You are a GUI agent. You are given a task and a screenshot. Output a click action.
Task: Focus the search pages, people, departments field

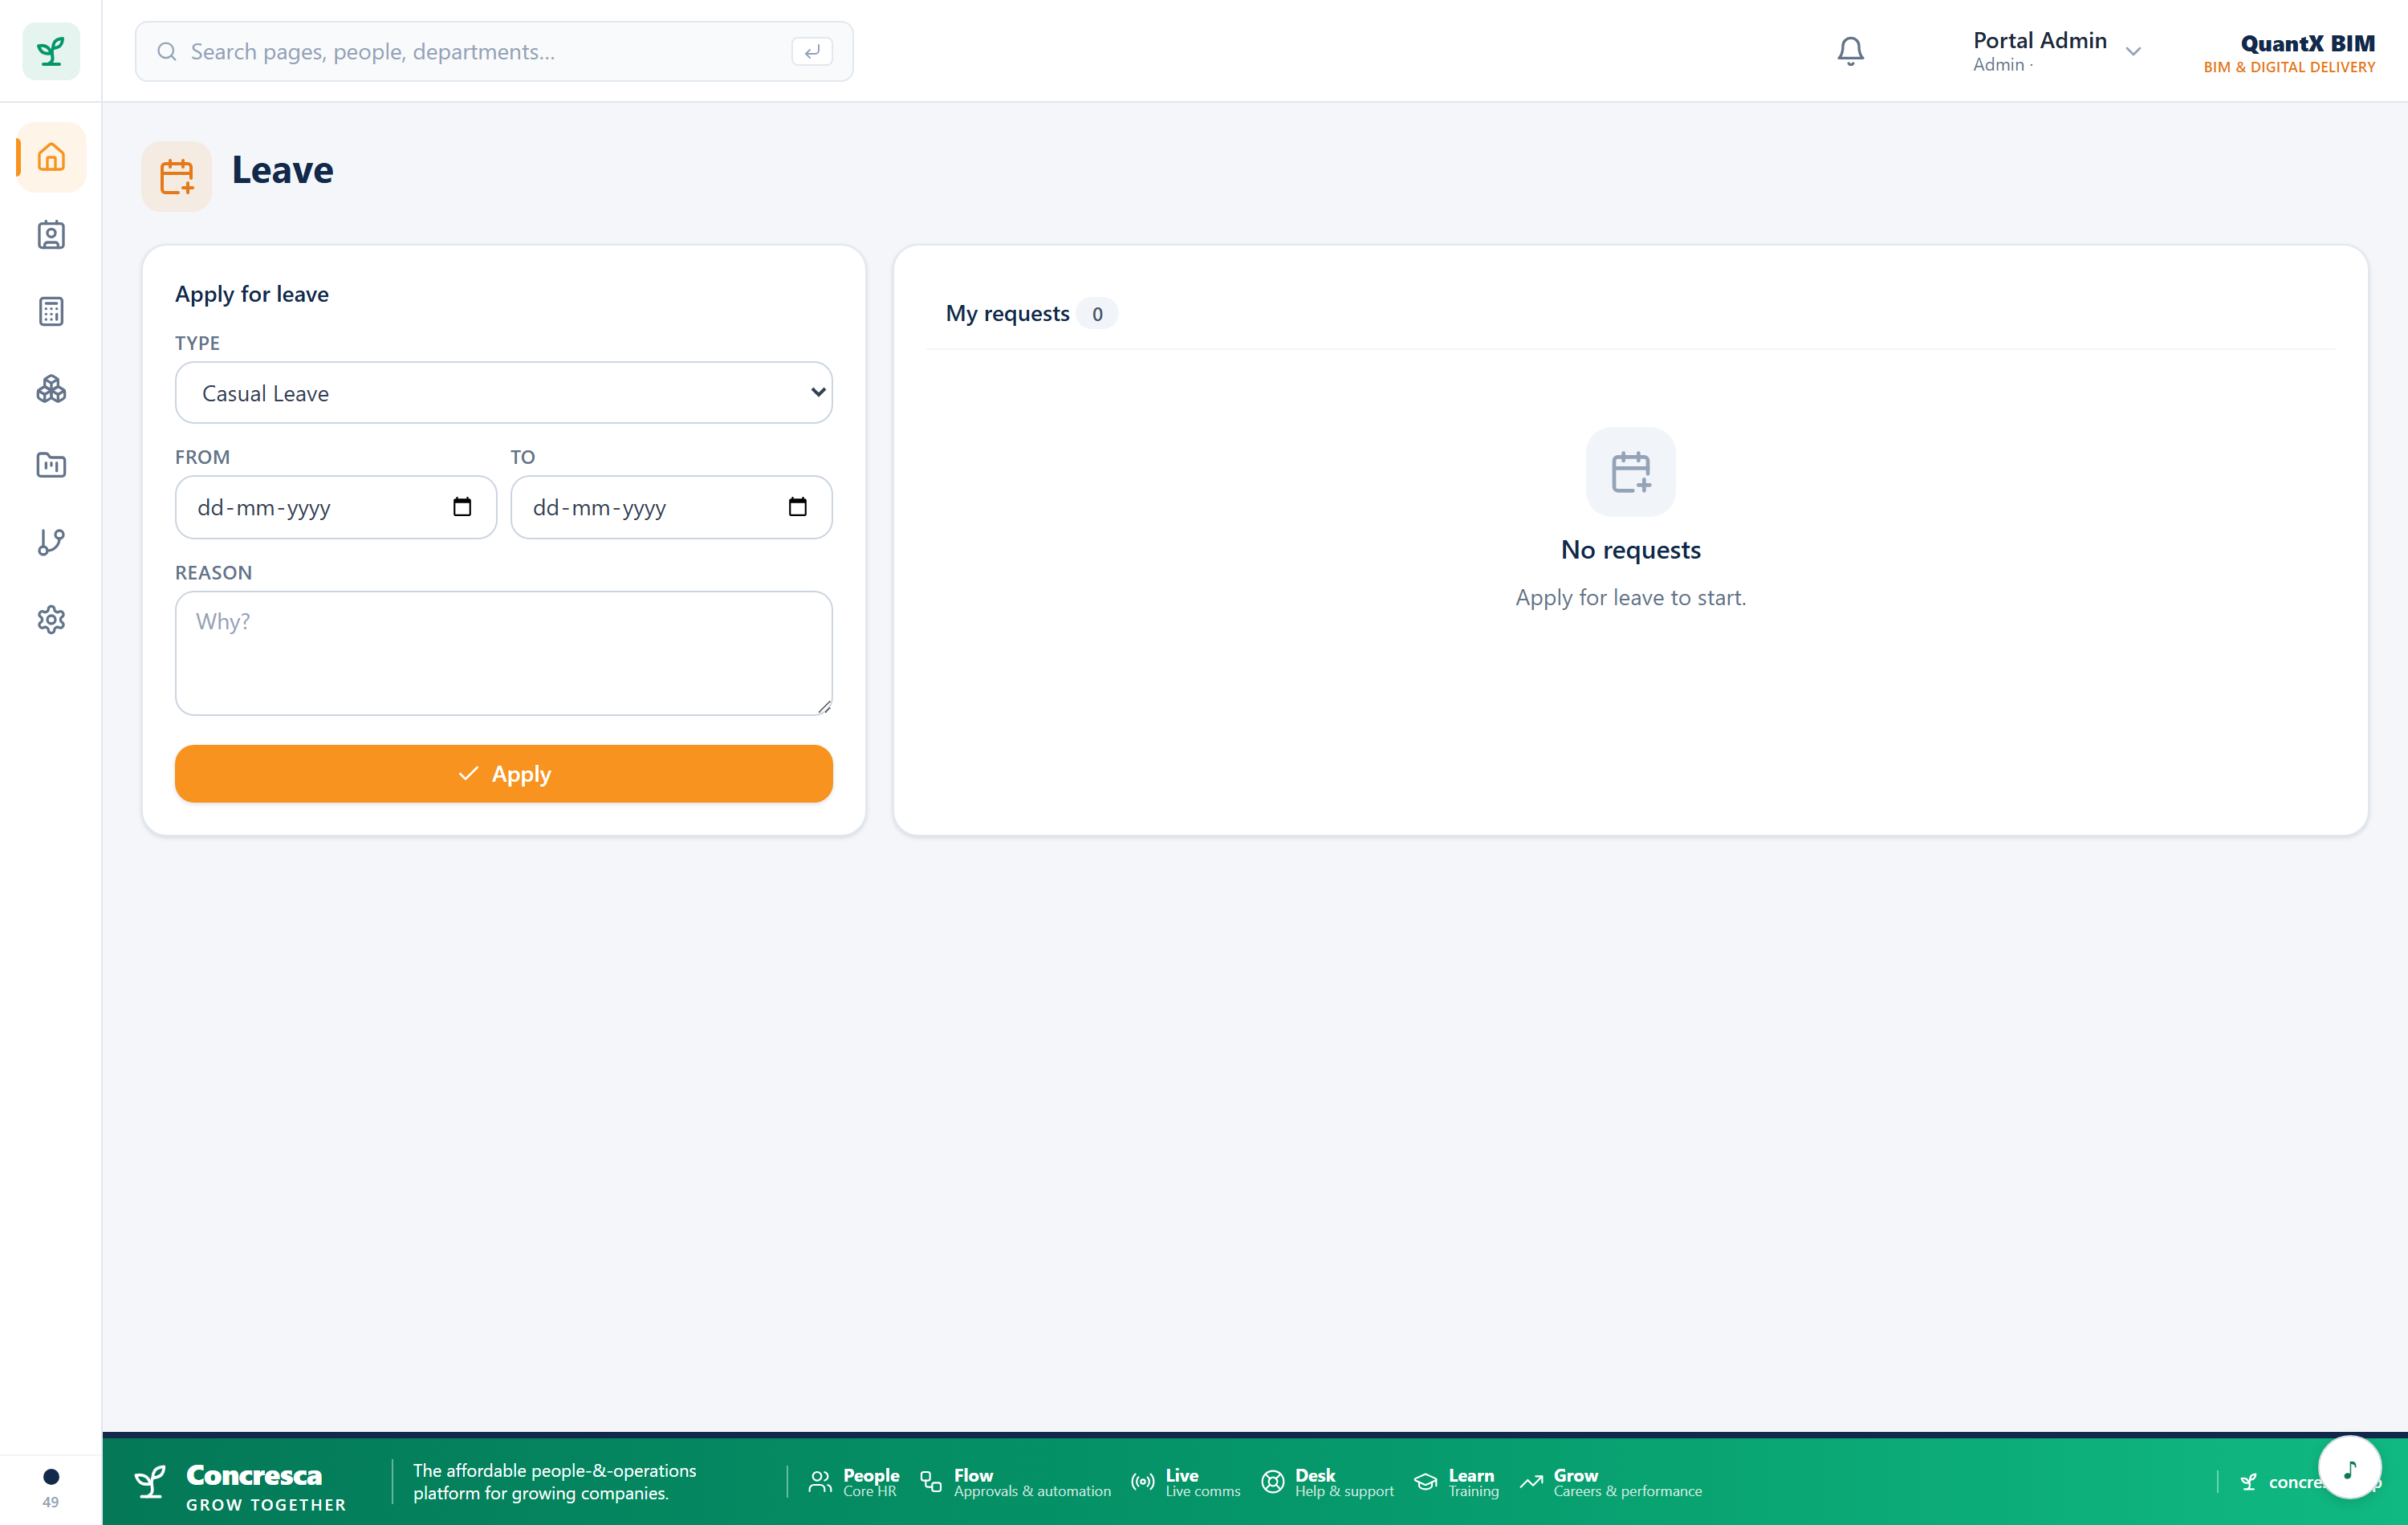[494, 51]
